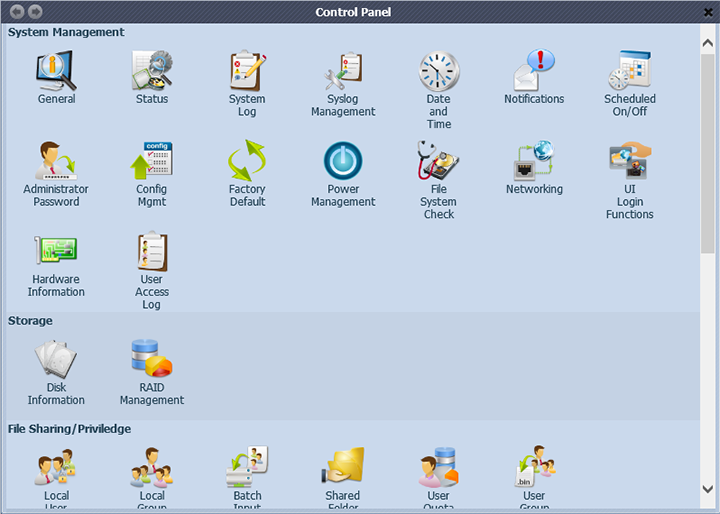Image resolution: width=720 pixels, height=514 pixels.
Task: Open Config Mgmt
Action: click(152, 161)
